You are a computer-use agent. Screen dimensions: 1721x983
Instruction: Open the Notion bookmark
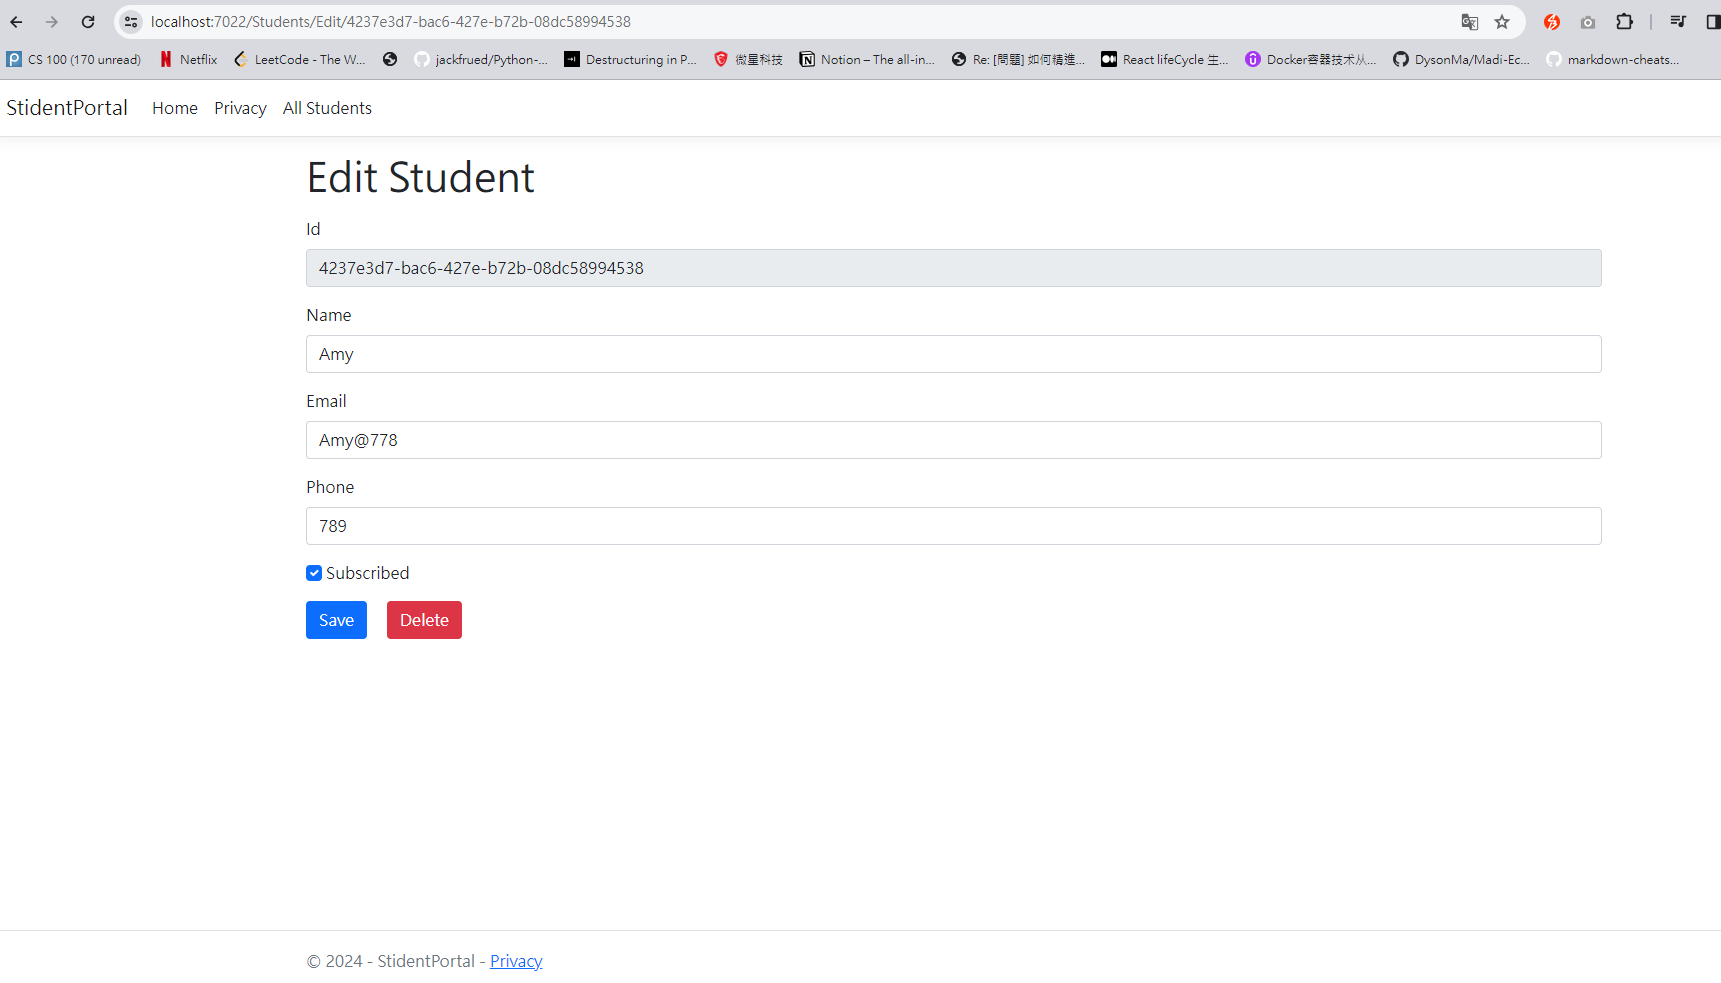pyautogui.click(x=866, y=59)
